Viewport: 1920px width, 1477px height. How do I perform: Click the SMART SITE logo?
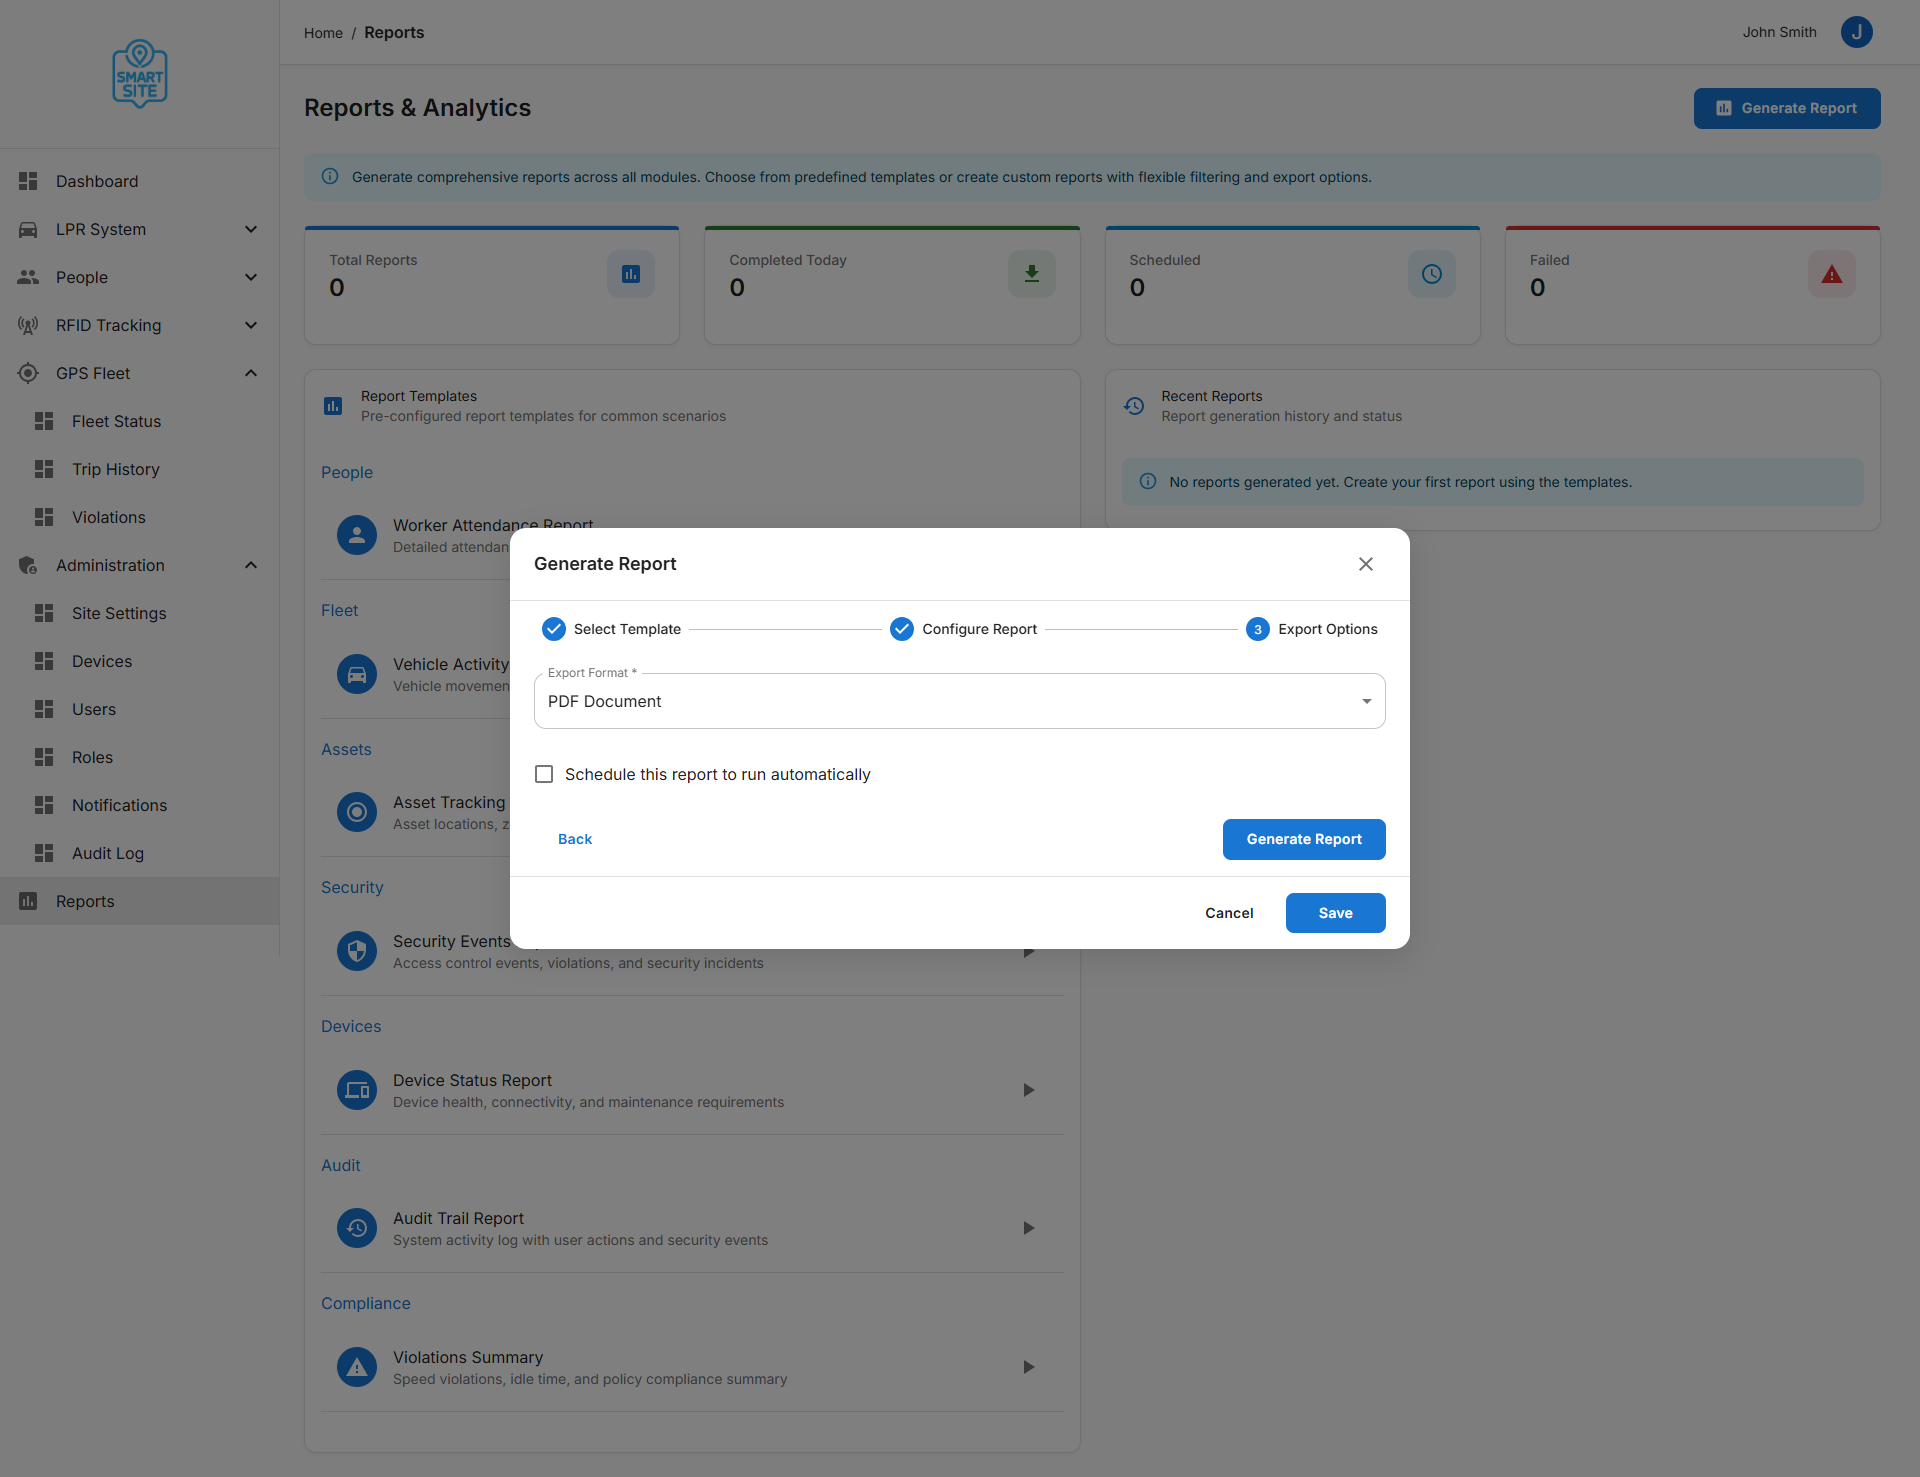pyautogui.click(x=139, y=73)
